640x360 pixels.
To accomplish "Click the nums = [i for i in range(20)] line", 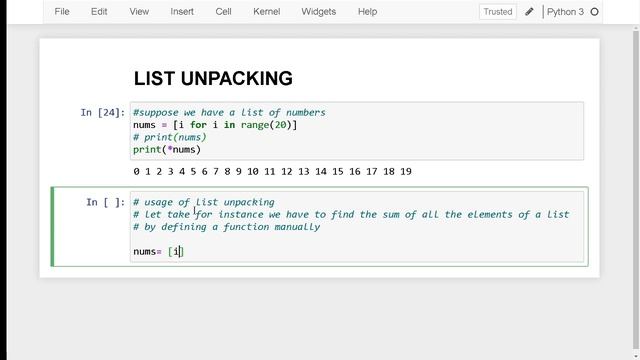I will (x=215, y=125).
